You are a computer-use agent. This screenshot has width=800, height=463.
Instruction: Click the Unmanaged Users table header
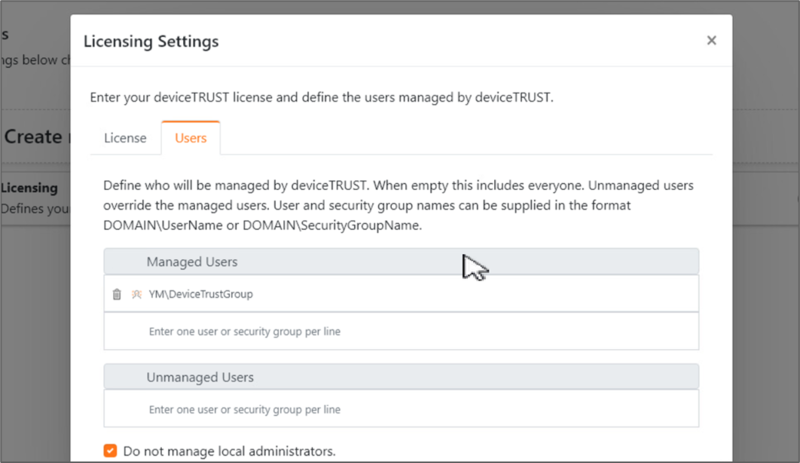401,377
